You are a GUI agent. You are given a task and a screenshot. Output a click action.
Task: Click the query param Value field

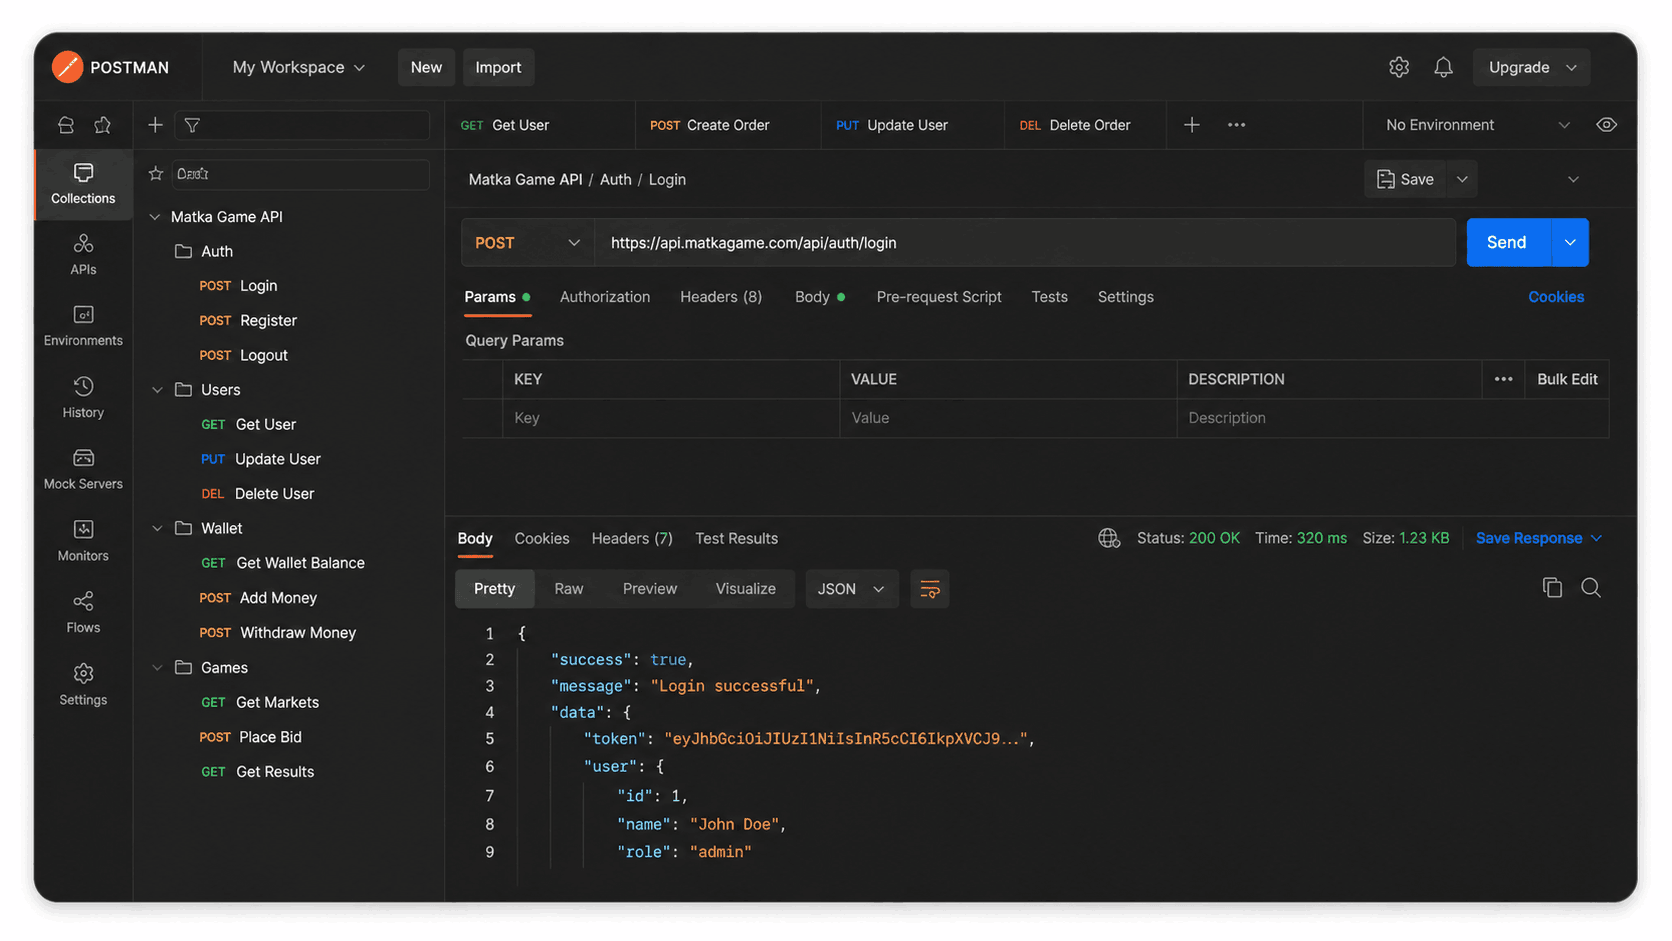tap(1008, 418)
